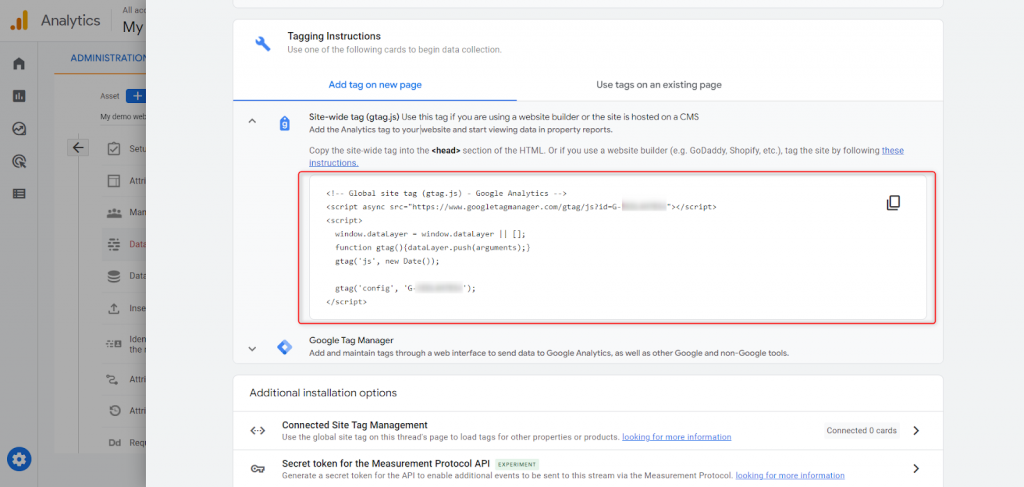Open Measurement Protocol API secret chevron
This screenshot has width=1024, height=487.
tap(916, 468)
